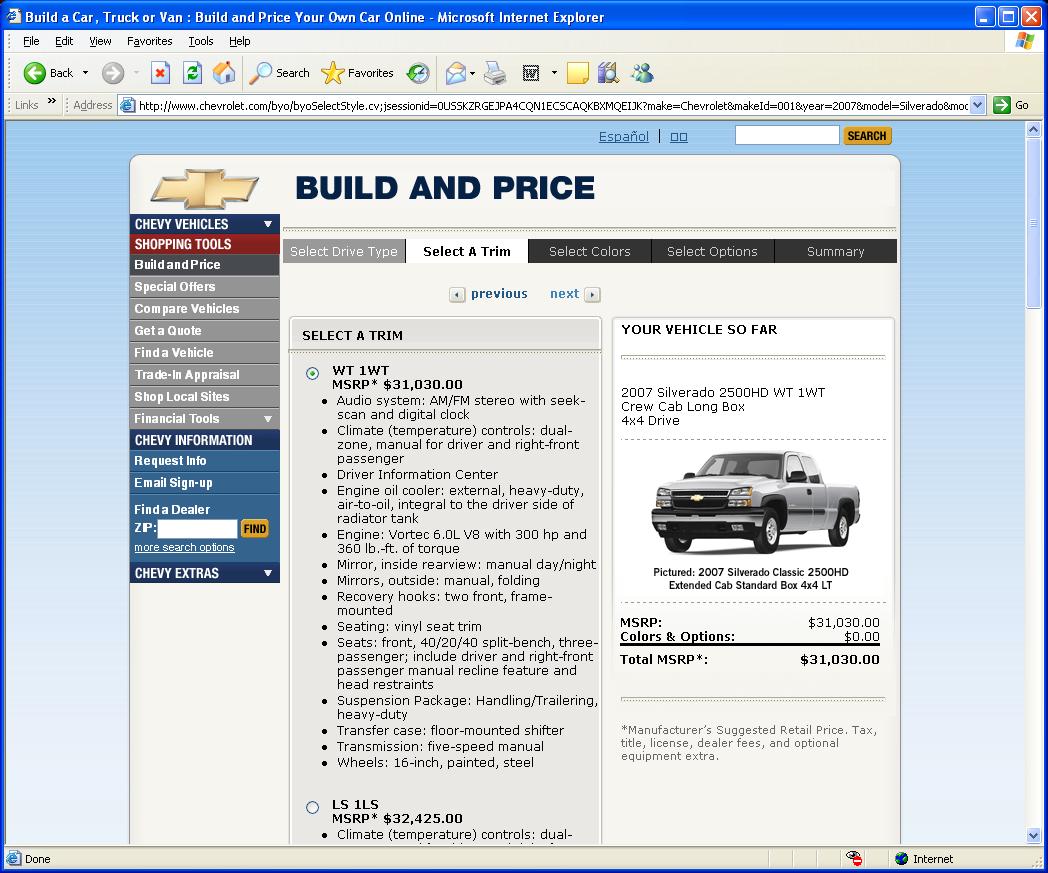Open the Search toolbar button
This screenshot has height=873, width=1048.
(280, 73)
